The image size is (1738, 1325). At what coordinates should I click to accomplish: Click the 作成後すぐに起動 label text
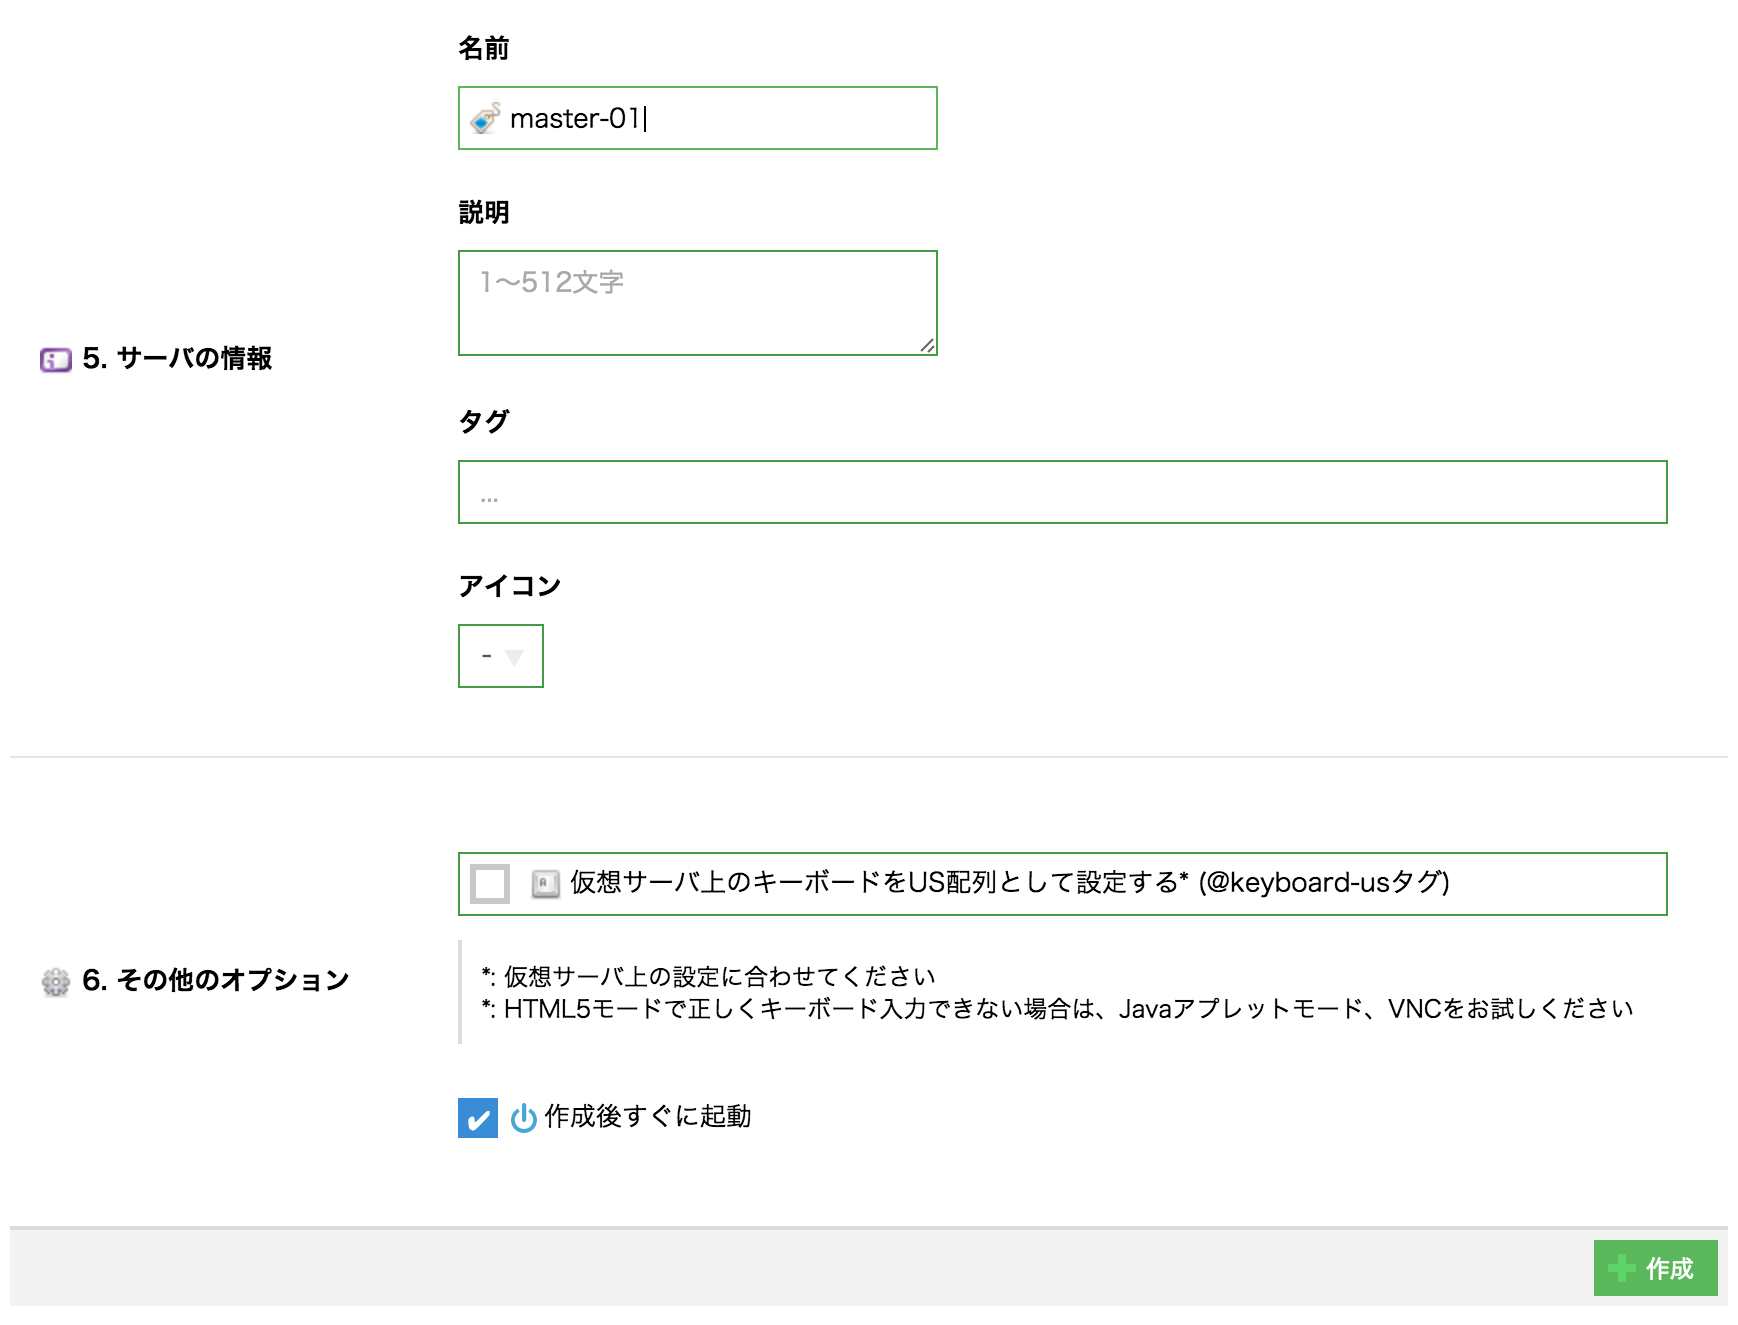[x=647, y=1117]
